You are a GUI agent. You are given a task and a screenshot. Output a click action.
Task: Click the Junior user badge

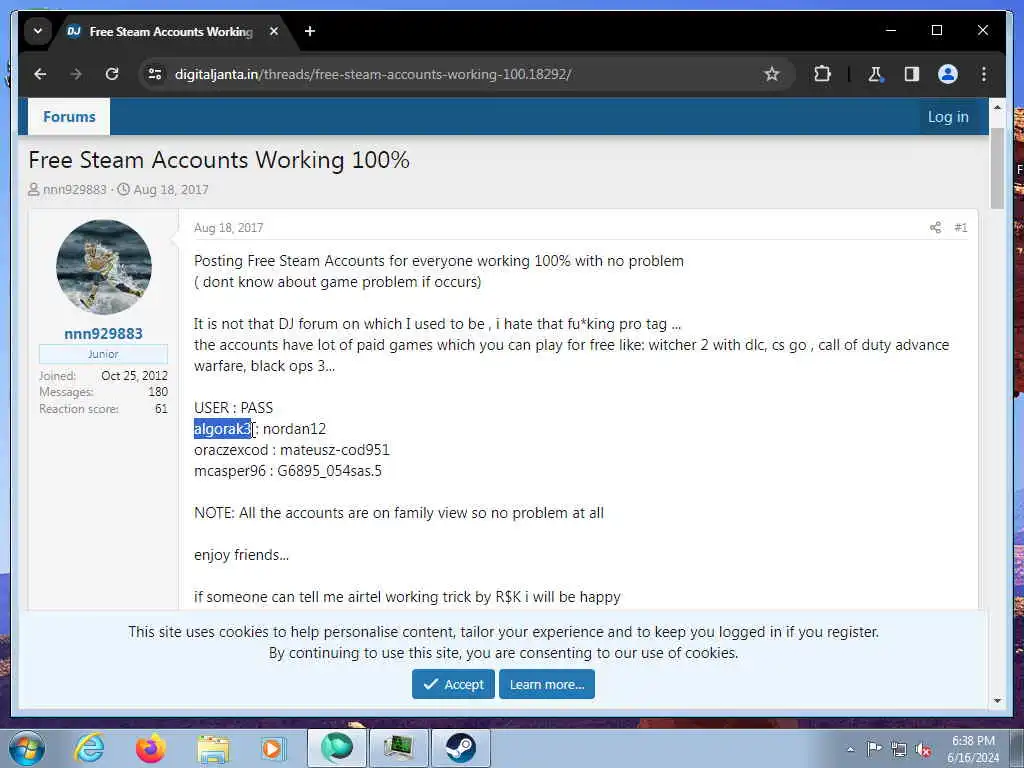[103, 354]
